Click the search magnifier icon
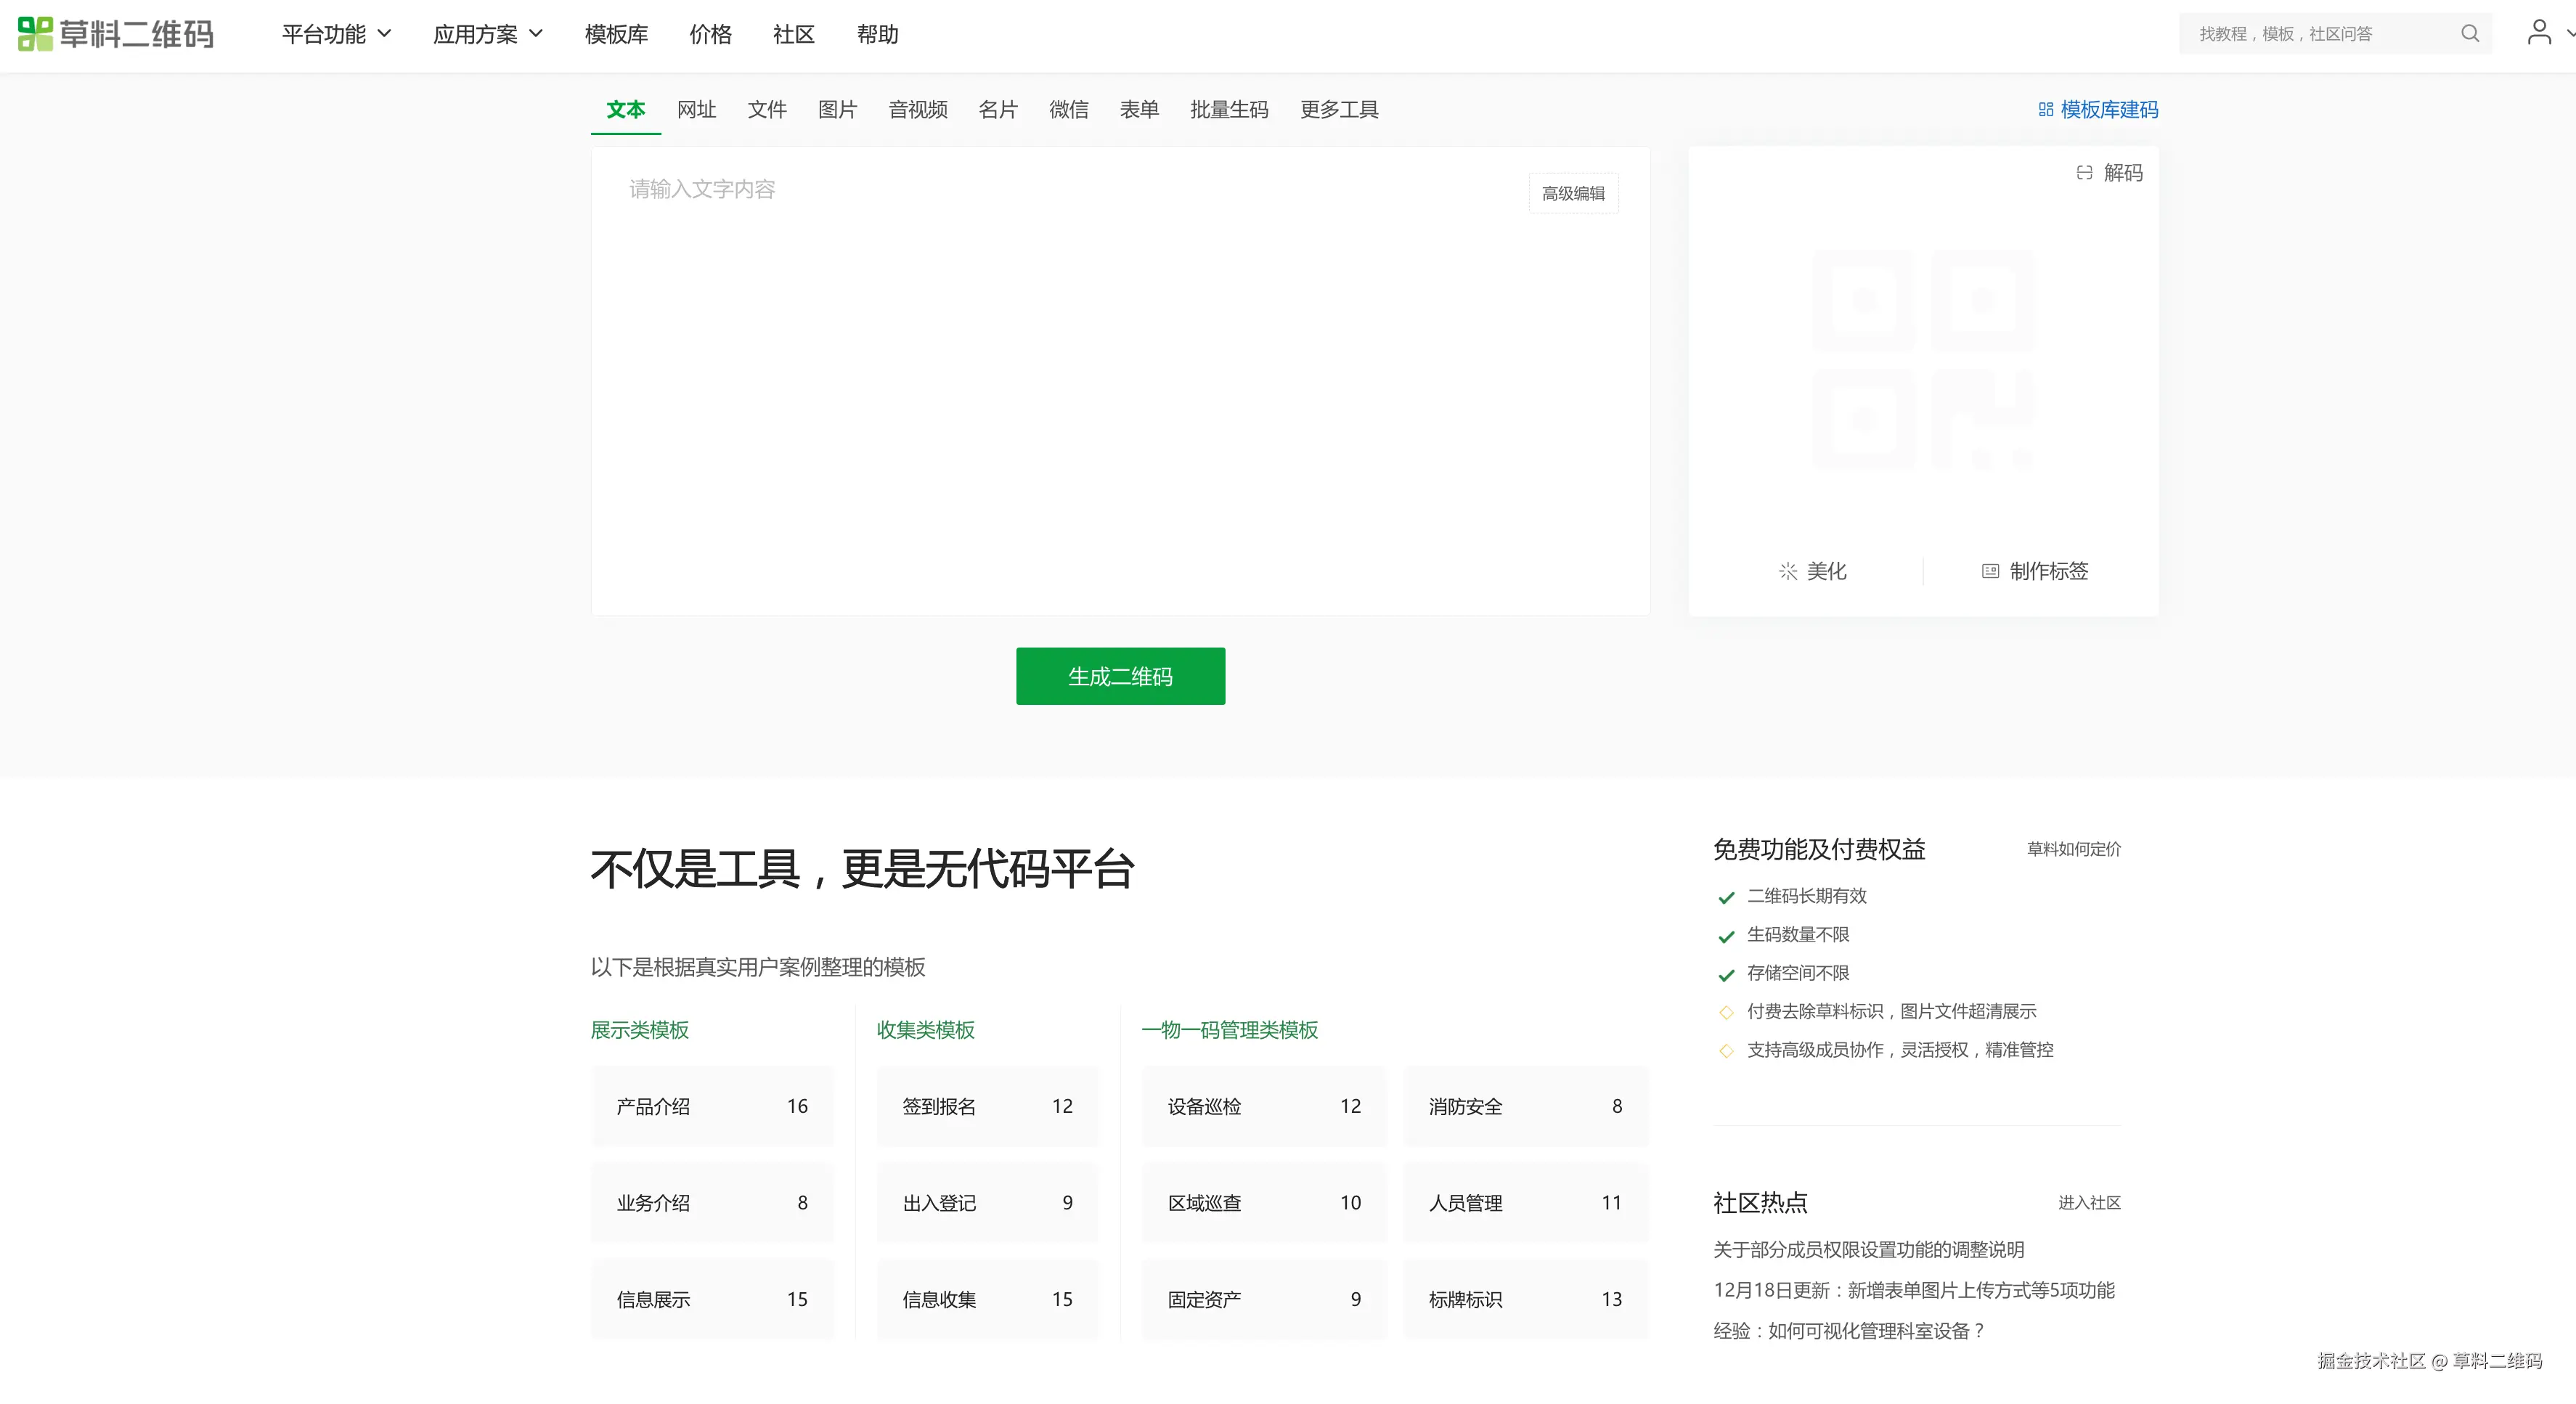Screen dimensions: 2576x1404 pos(2469,34)
